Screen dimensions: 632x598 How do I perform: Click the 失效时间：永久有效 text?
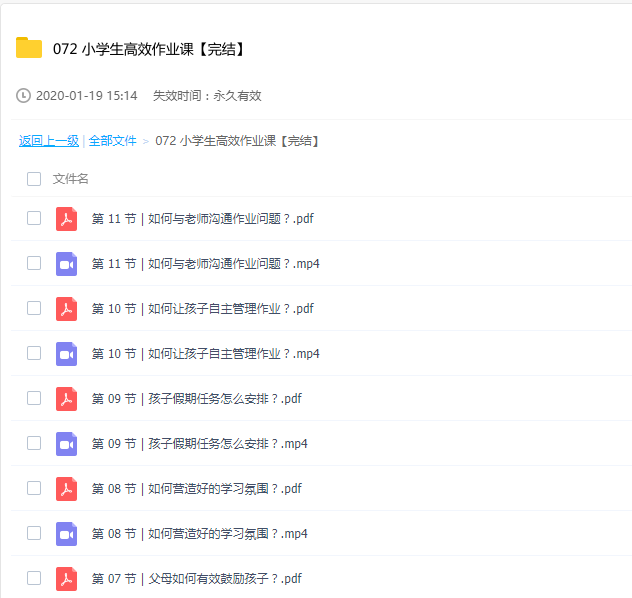click(x=207, y=96)
